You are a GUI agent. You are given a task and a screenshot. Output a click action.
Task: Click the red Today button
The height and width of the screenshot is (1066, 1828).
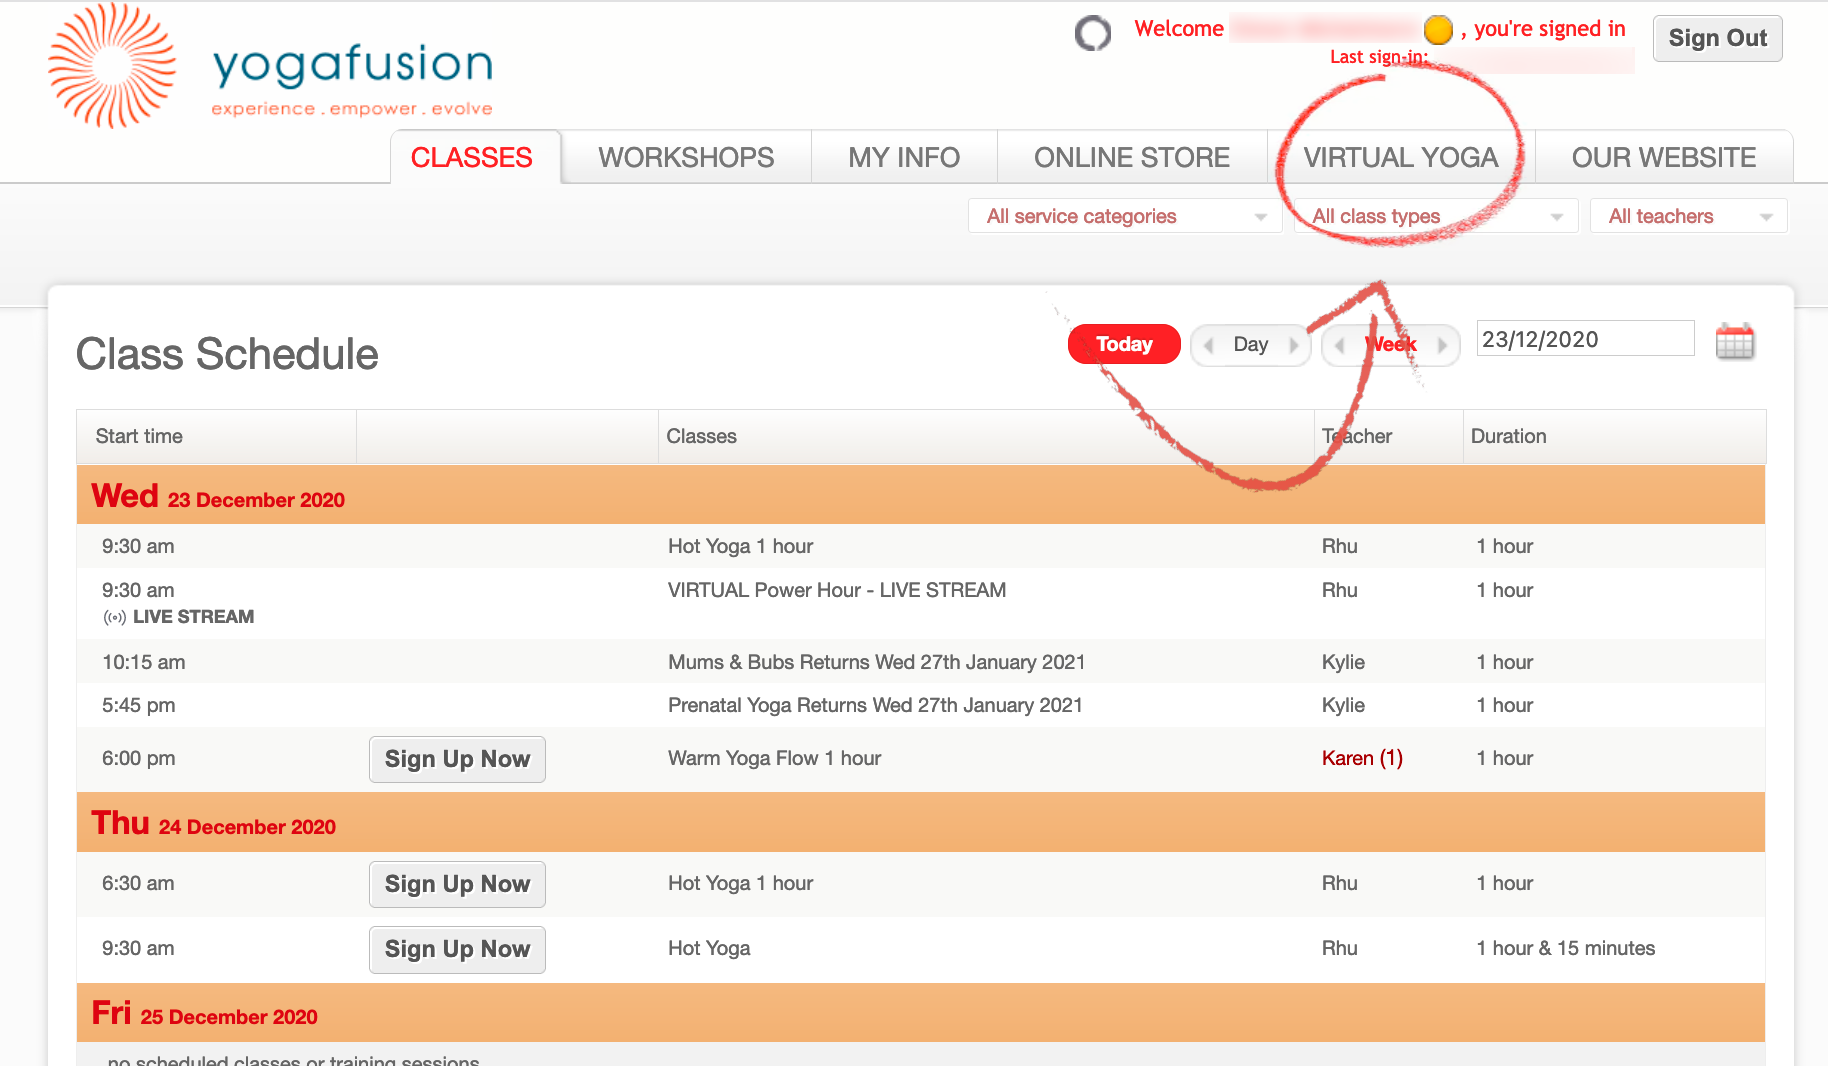(x=1124, y=344)
